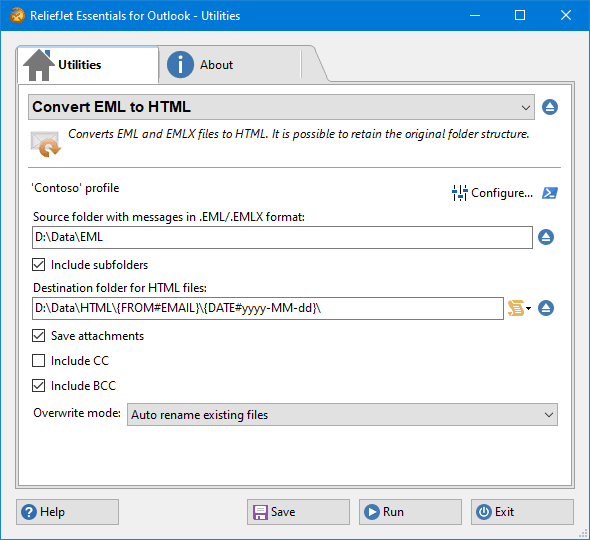Viewport: 590px width, 540px height.
Task: Click the Configure sliders icon
Action: click(459, 193)
